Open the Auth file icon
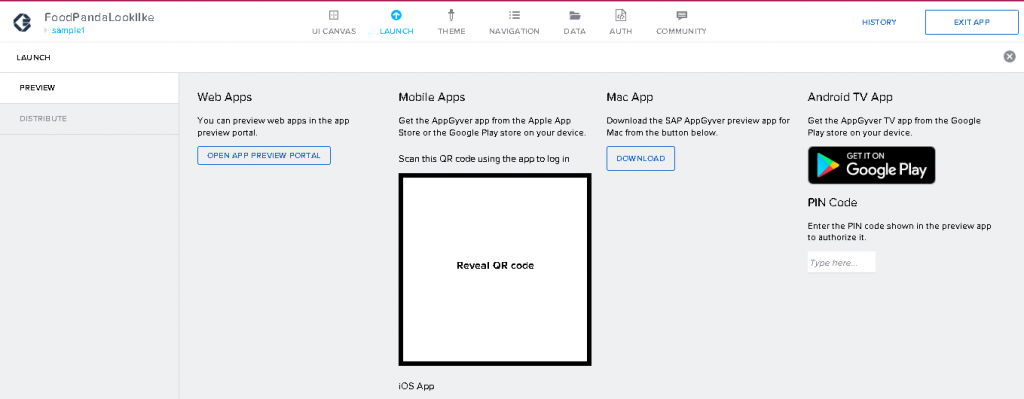Image resolution: width=1024 pixels, height=399 pixels. (x=620, y=15)
